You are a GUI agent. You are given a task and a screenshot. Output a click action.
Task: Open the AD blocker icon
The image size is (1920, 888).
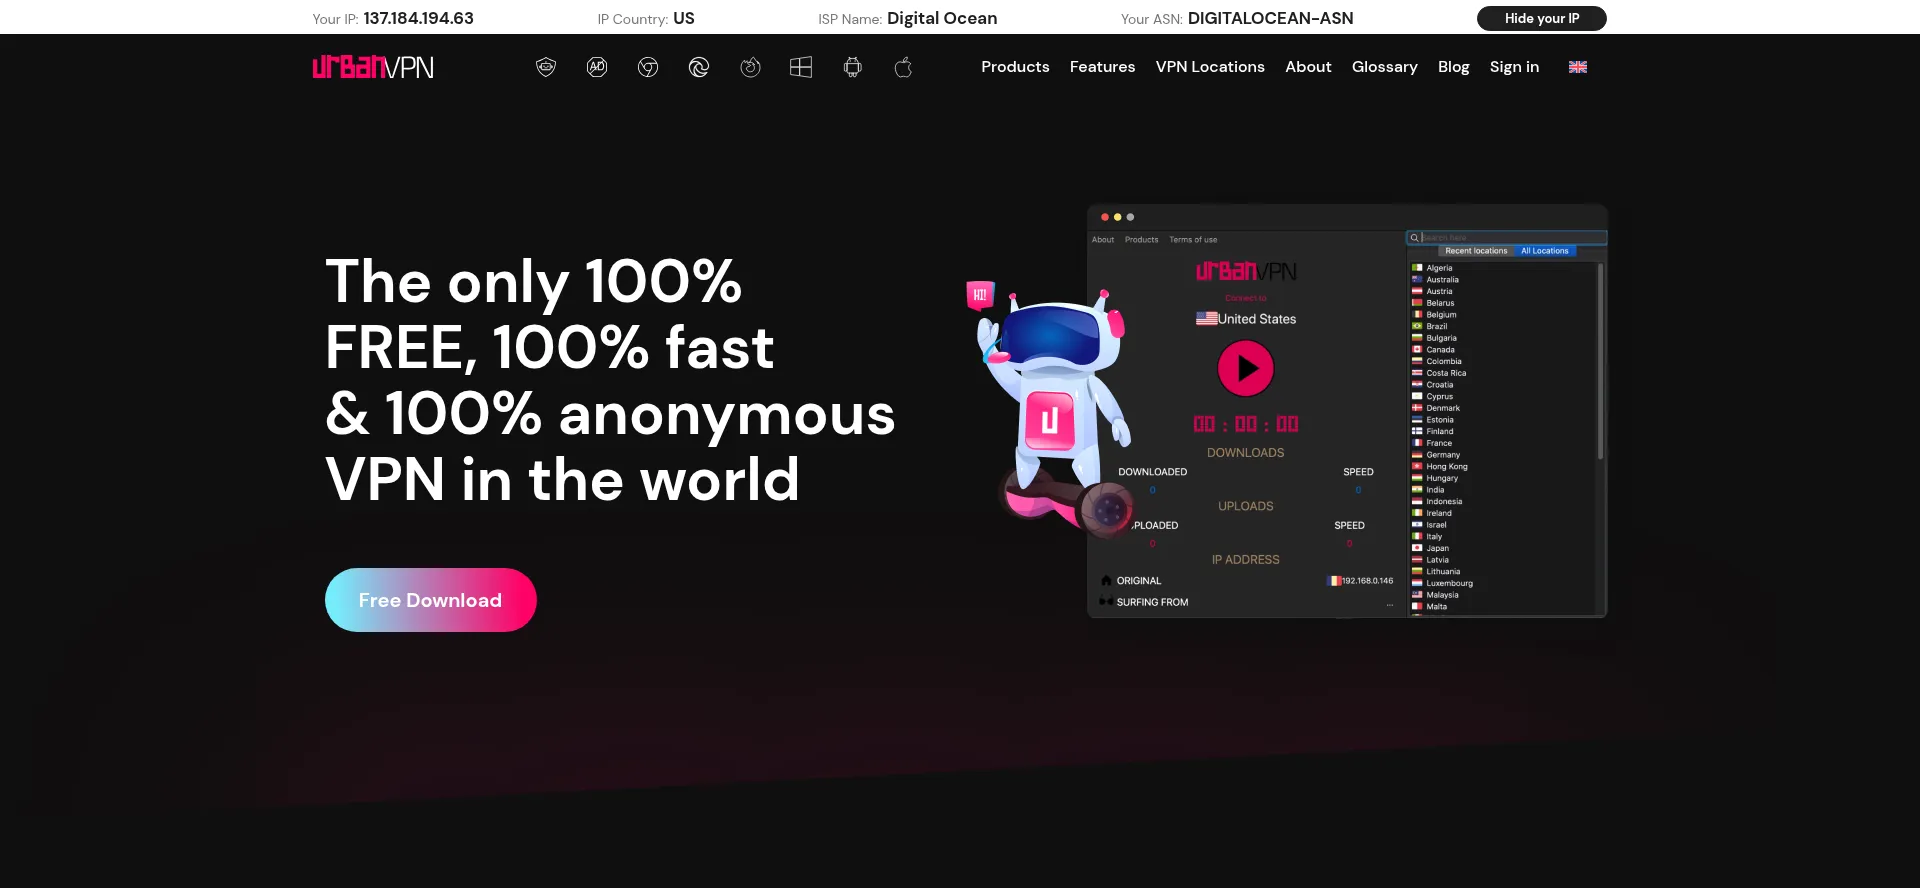click(x=597, y=67)
